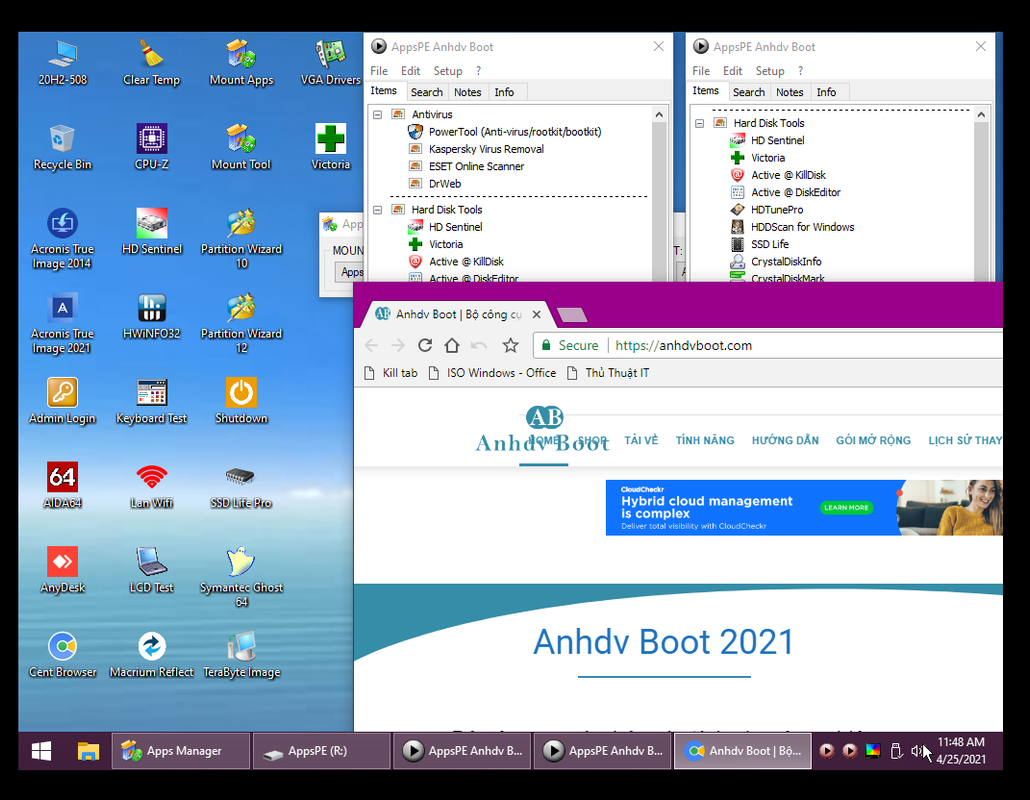This screenshot has height=800, width=1030.
Task: Click the browser reload button
Action: click(x=425, y=345)
